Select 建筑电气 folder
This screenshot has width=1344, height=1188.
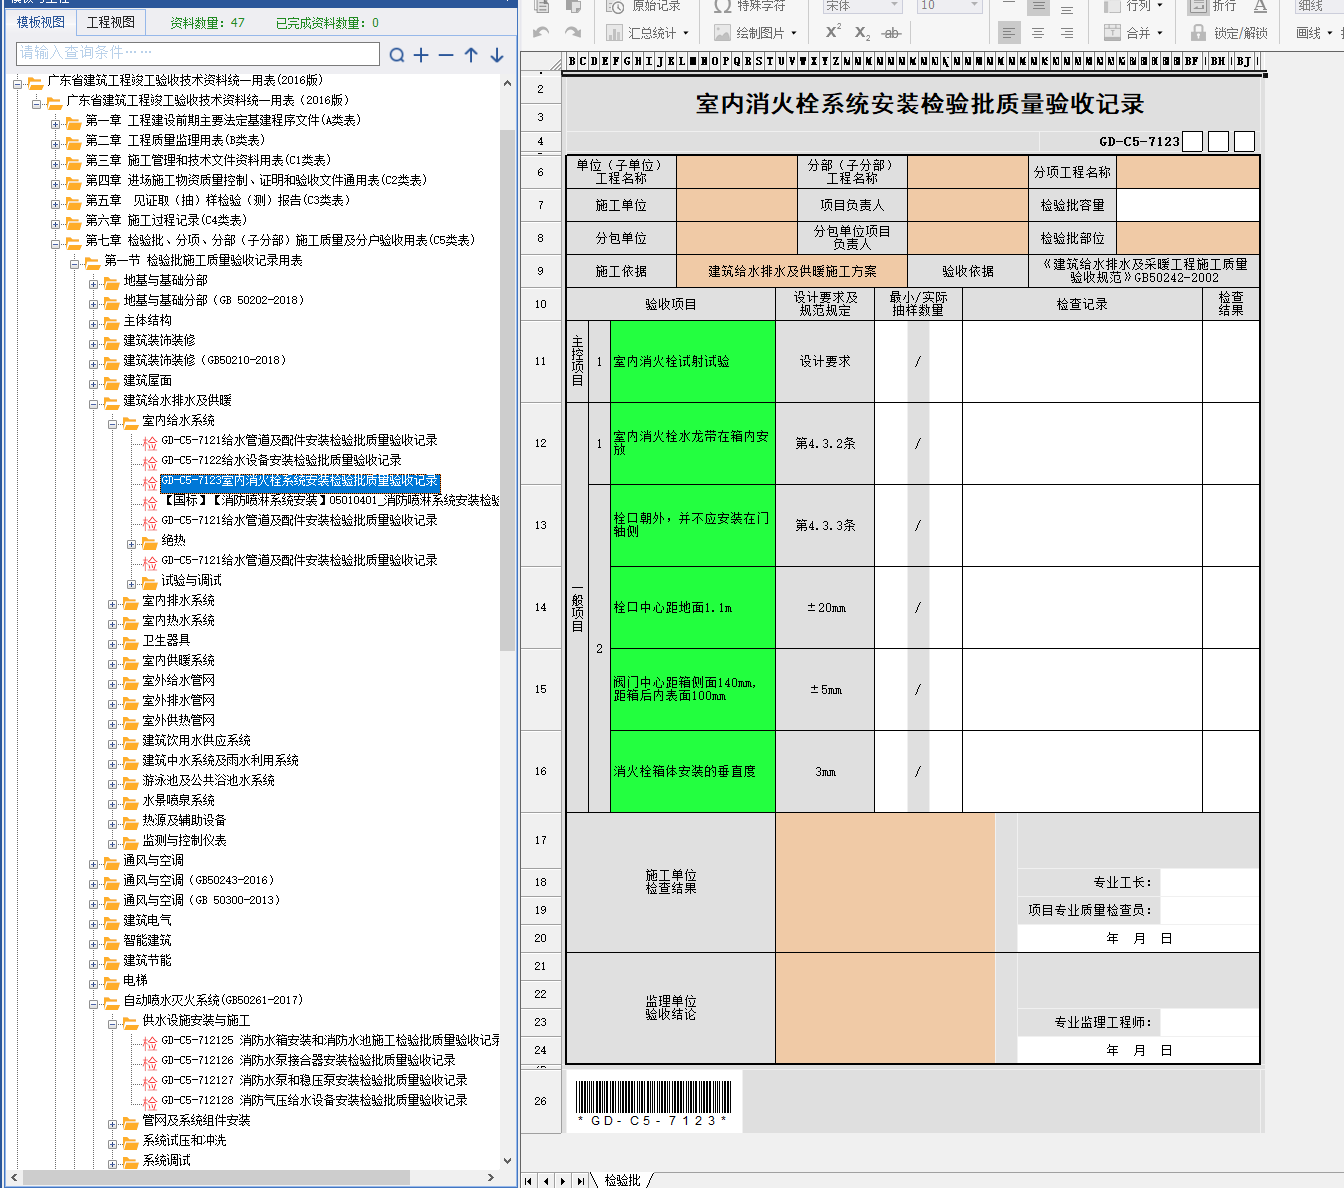click(147, 920)
